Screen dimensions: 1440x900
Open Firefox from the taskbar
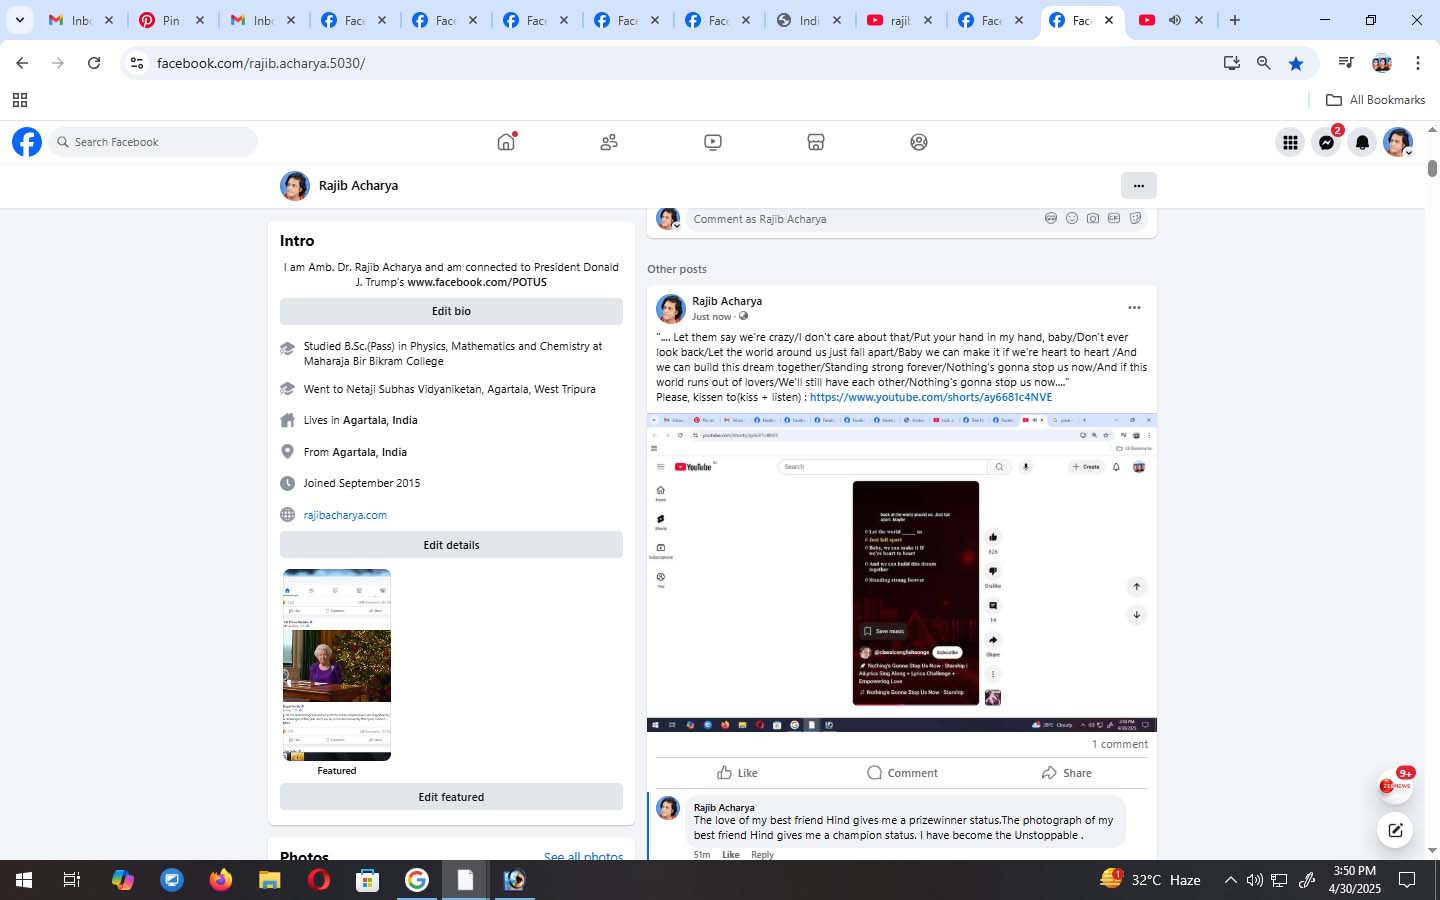click(221, 880)
